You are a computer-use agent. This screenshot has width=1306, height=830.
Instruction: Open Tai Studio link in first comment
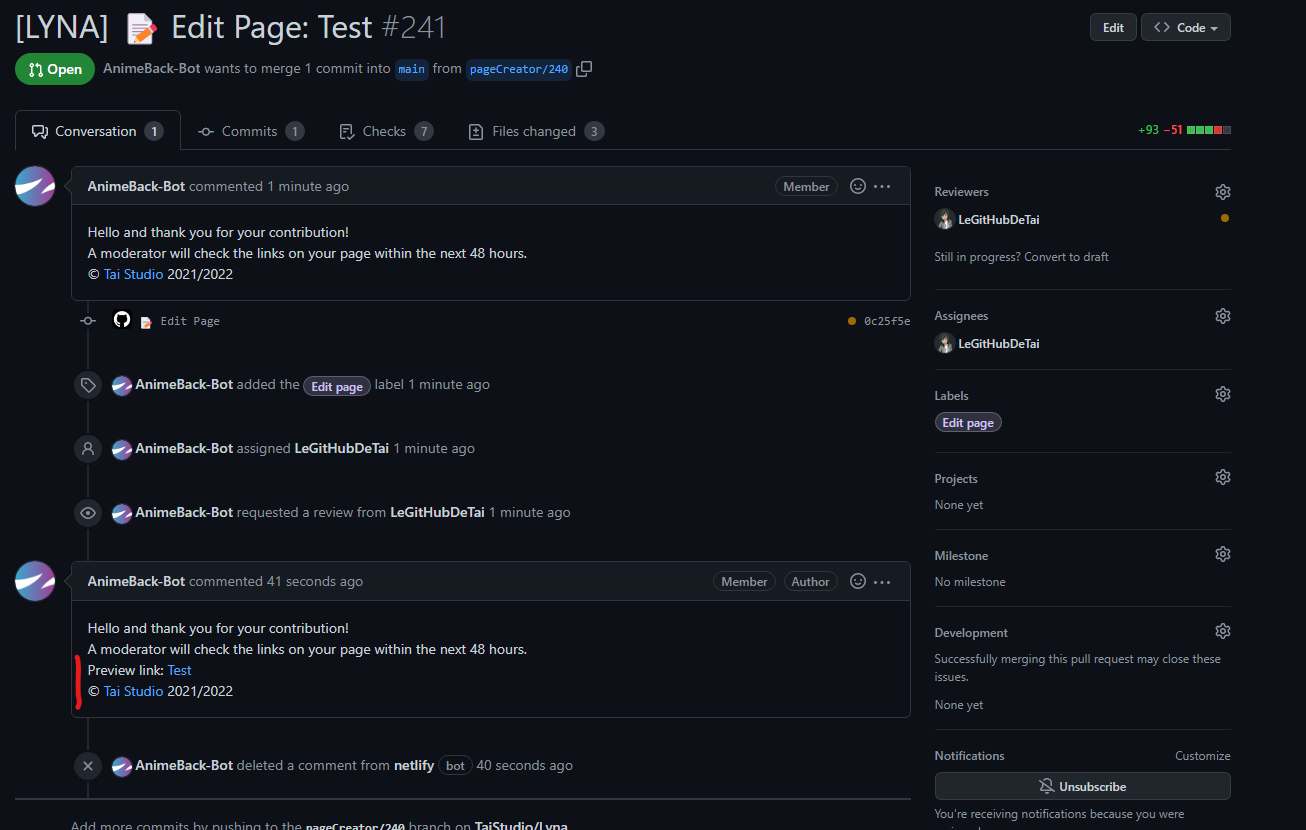[x=133, y=274]
